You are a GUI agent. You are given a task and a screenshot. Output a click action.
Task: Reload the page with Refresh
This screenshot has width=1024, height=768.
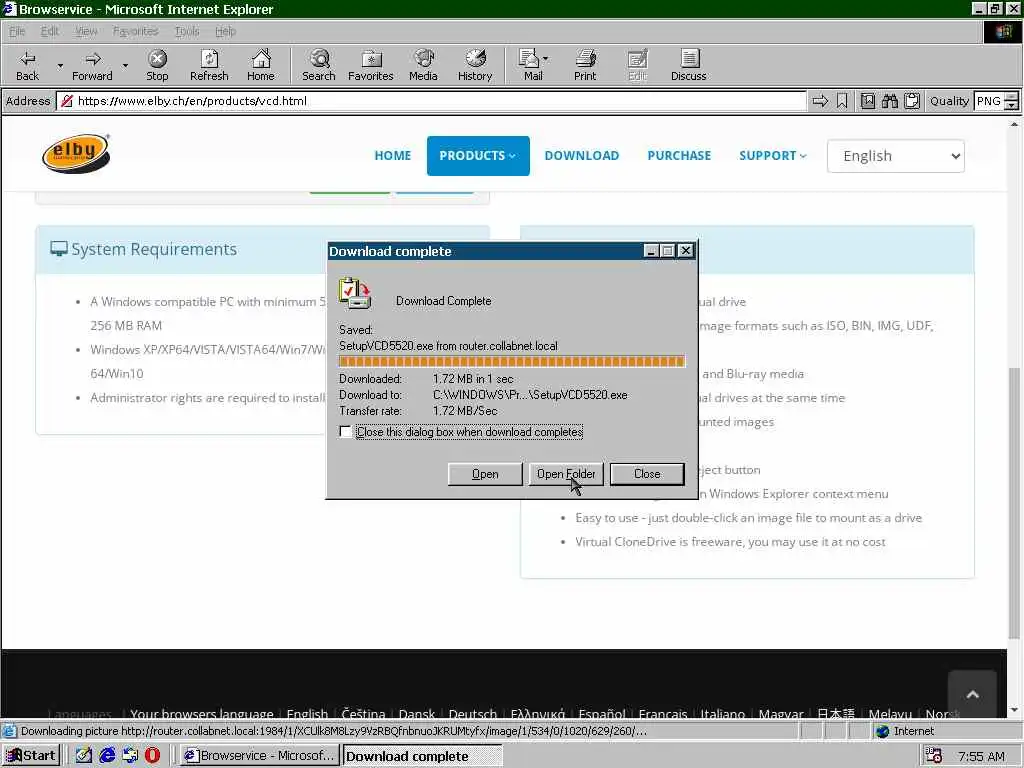coord(209,65)
